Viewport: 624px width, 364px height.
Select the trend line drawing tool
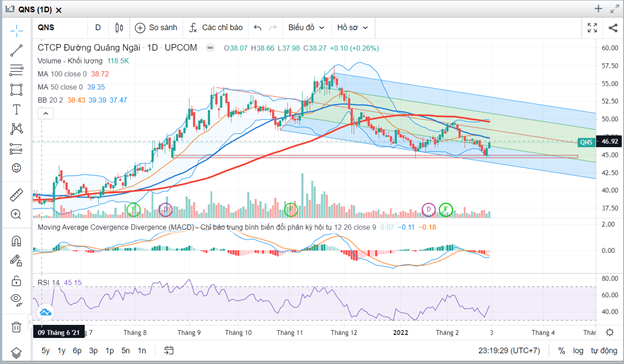click(16, 51)
